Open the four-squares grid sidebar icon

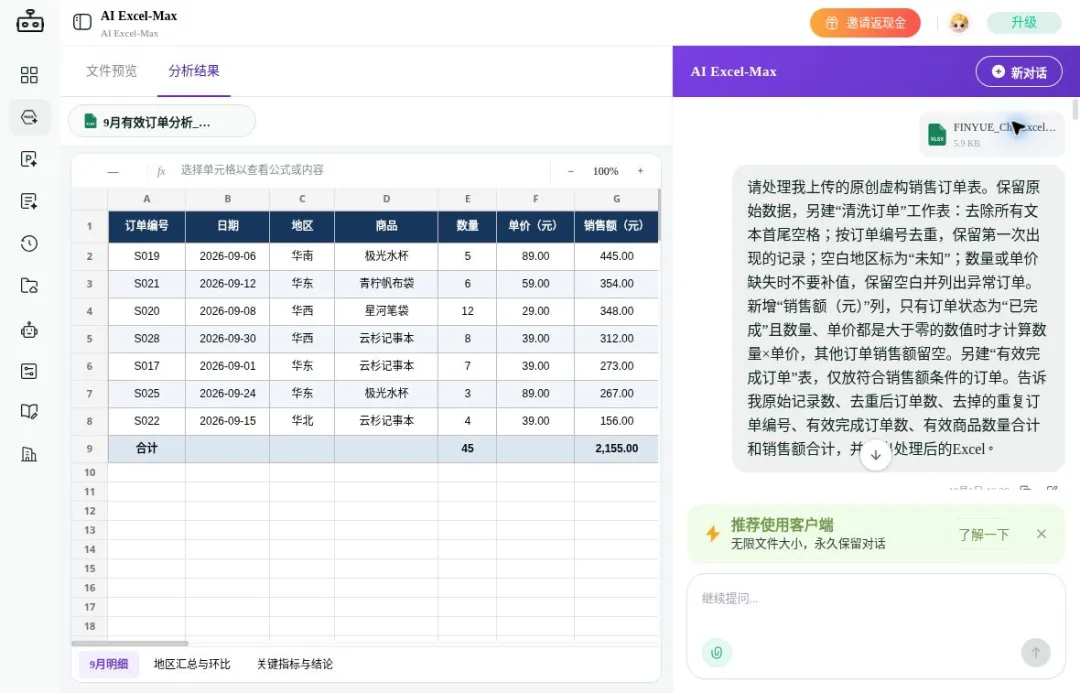[x=29, y=74]
